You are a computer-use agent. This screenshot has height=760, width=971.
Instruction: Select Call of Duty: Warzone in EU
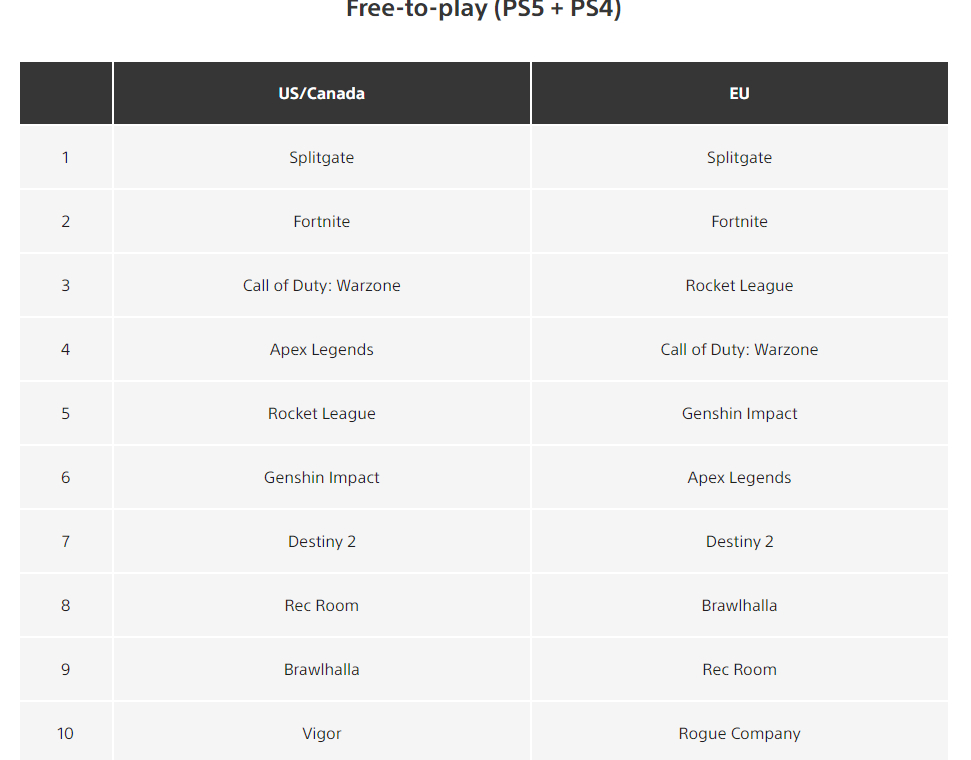(x=739, y=349)
